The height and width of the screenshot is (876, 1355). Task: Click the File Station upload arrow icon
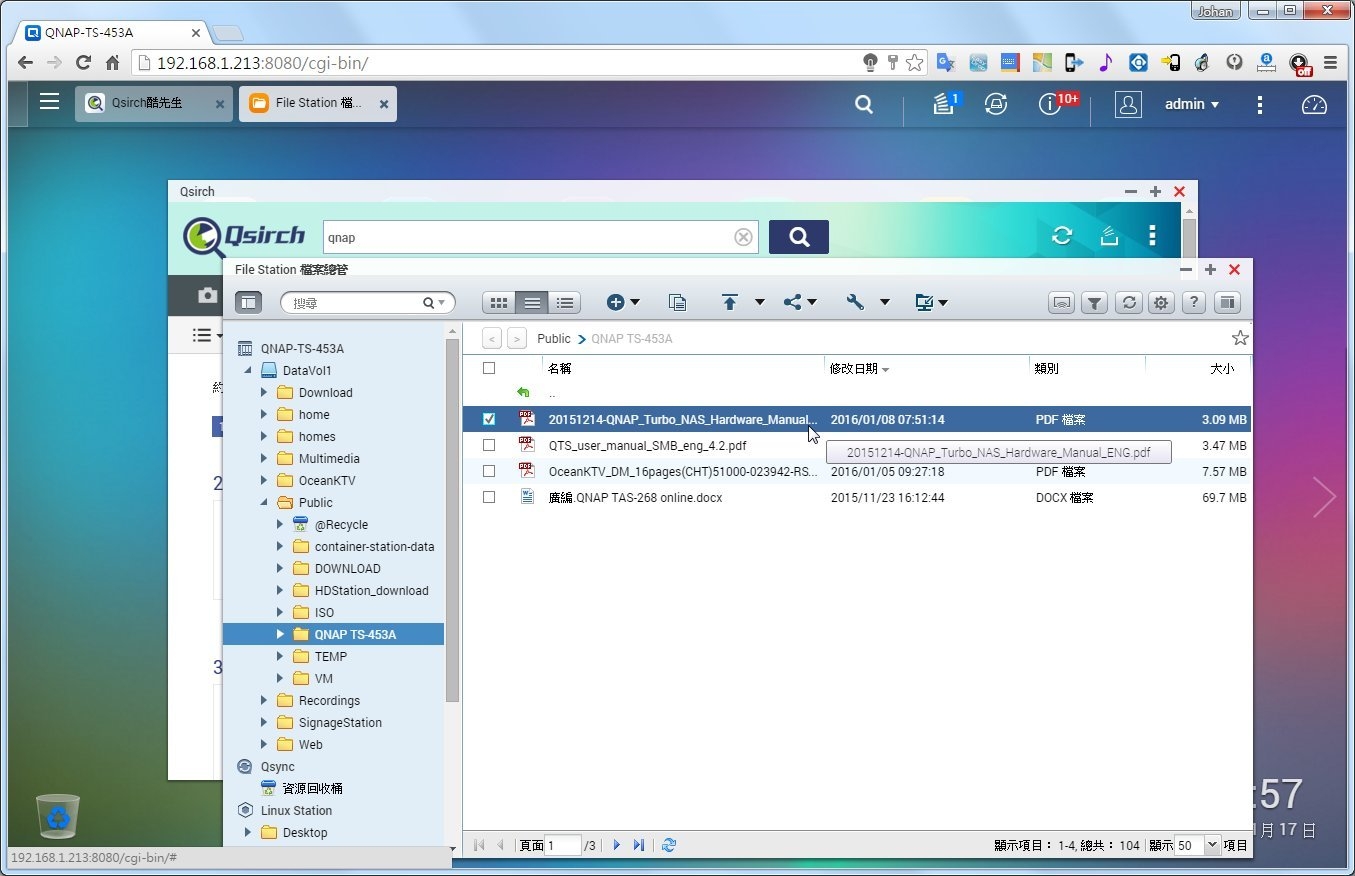pos(730,302)
